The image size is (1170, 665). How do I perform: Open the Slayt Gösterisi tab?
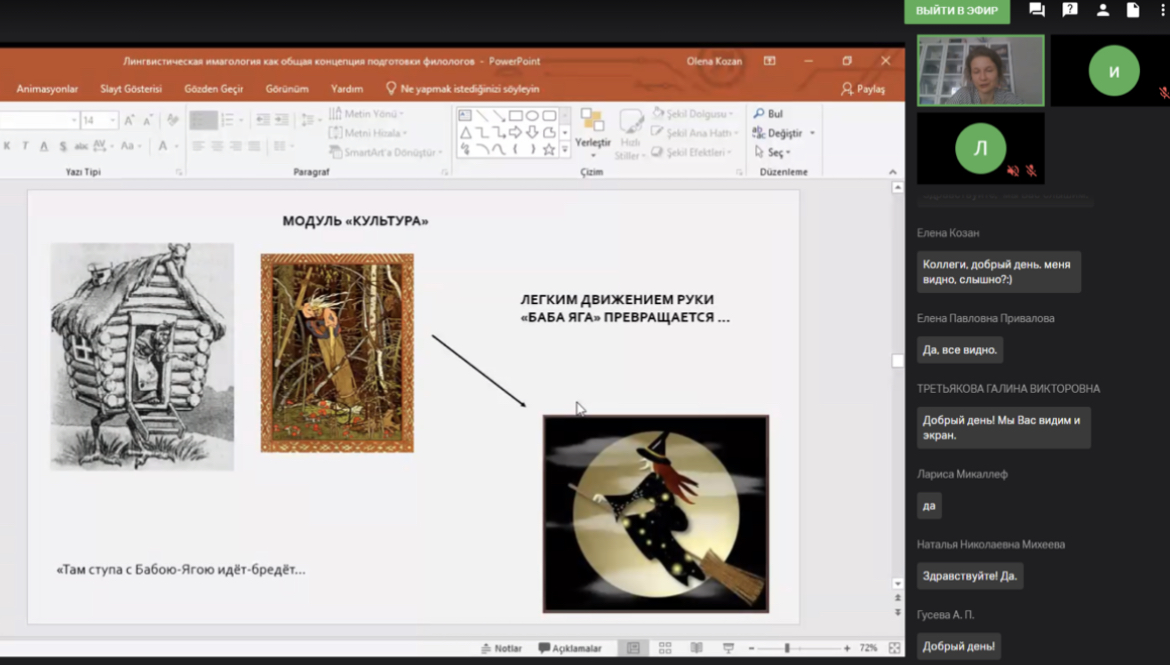tap(131, 89)
